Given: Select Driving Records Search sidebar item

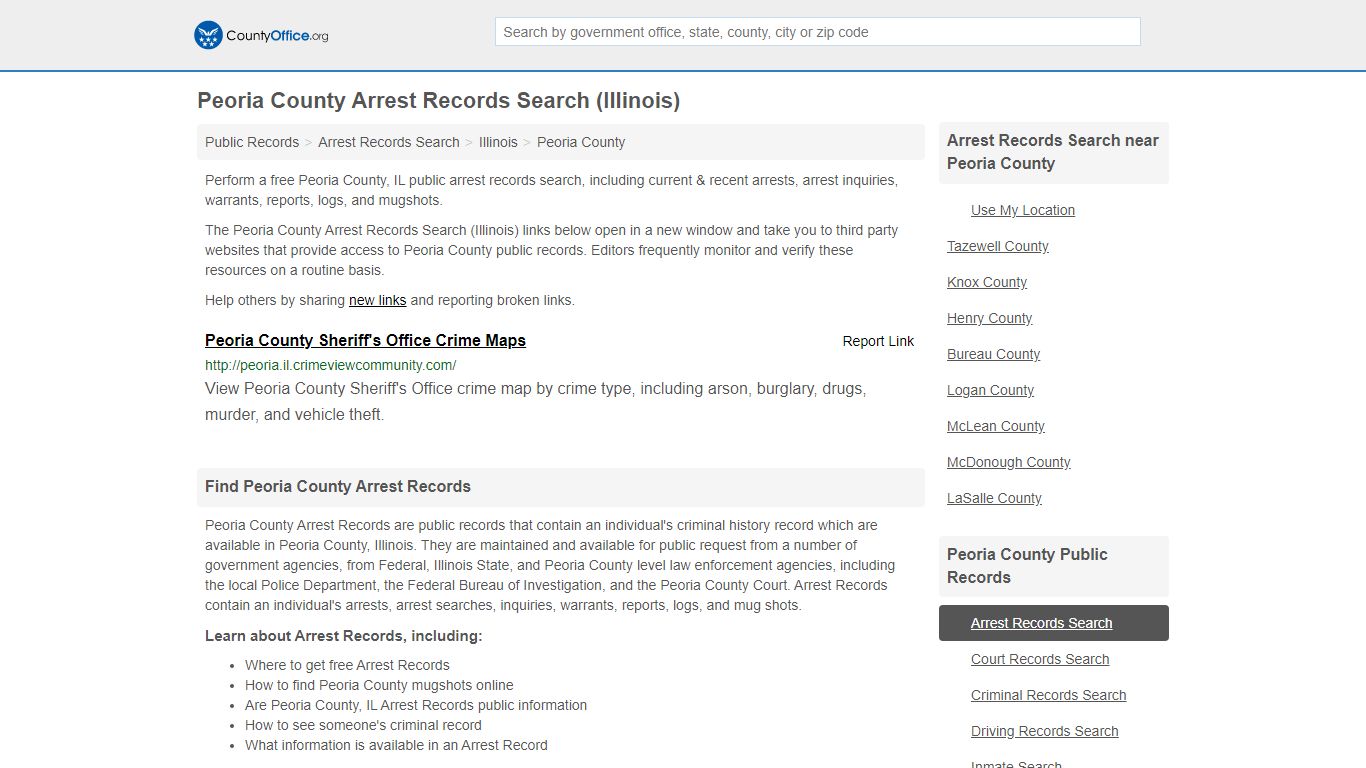Looking at the screenshot, I should pos(1045,731).
